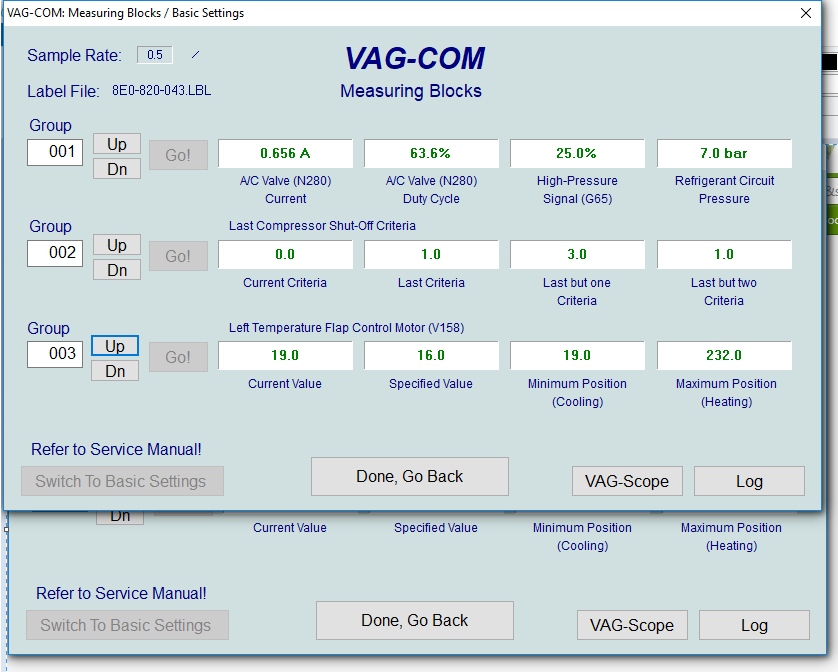
Task: Select the 16.0 Specified Value field
Action: point(431,356)
